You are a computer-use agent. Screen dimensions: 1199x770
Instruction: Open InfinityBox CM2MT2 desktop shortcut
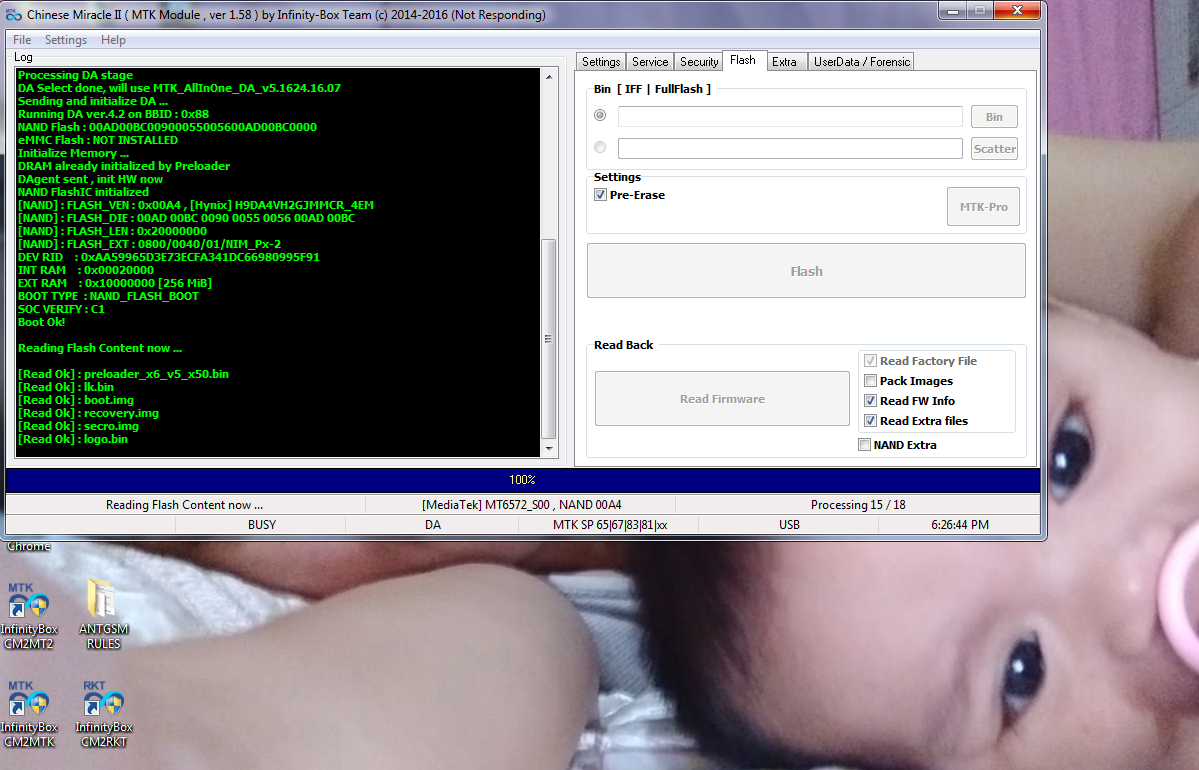pos(29,616)
